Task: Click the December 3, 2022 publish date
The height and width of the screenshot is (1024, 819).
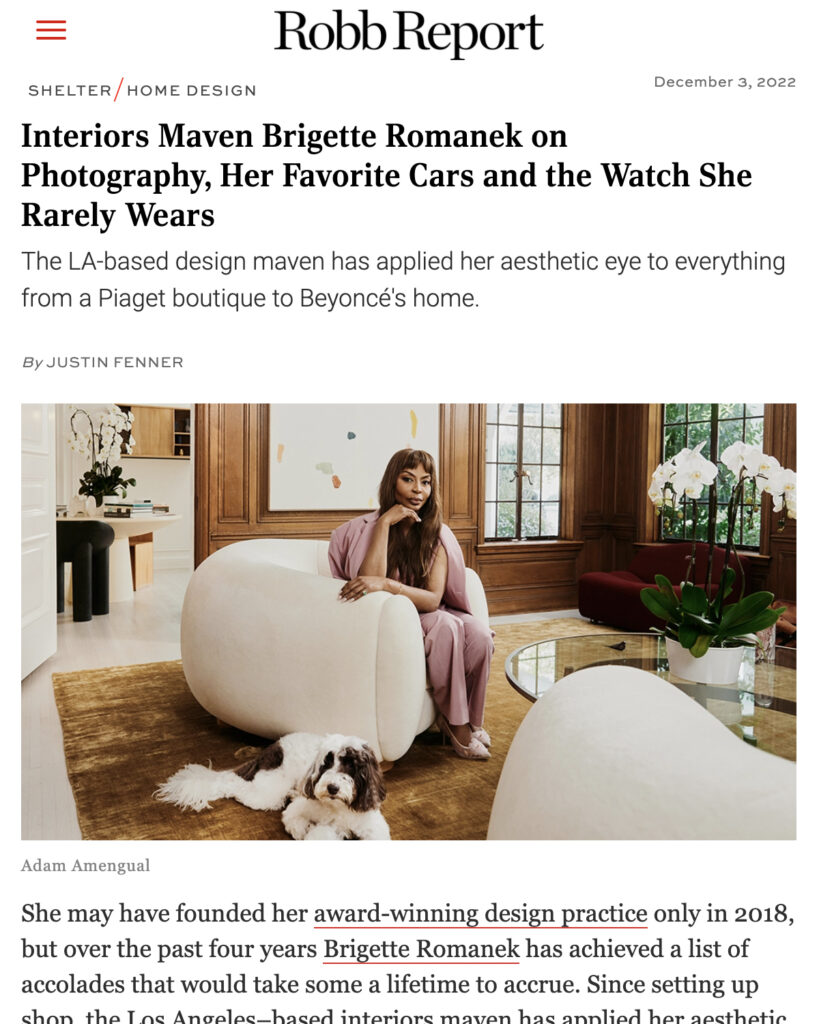Action: (725, 82)
